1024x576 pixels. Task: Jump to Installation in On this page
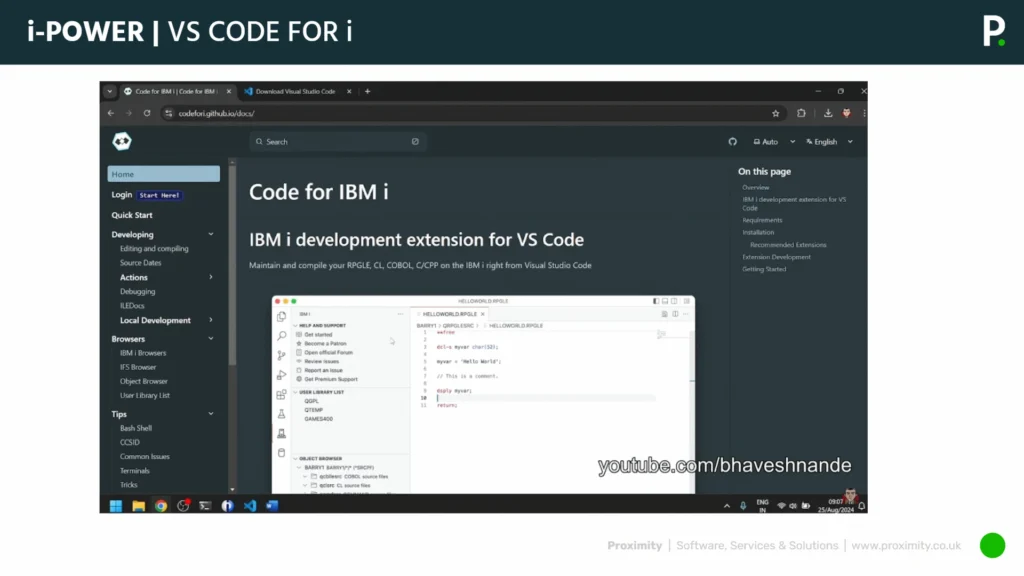point(758,232)
